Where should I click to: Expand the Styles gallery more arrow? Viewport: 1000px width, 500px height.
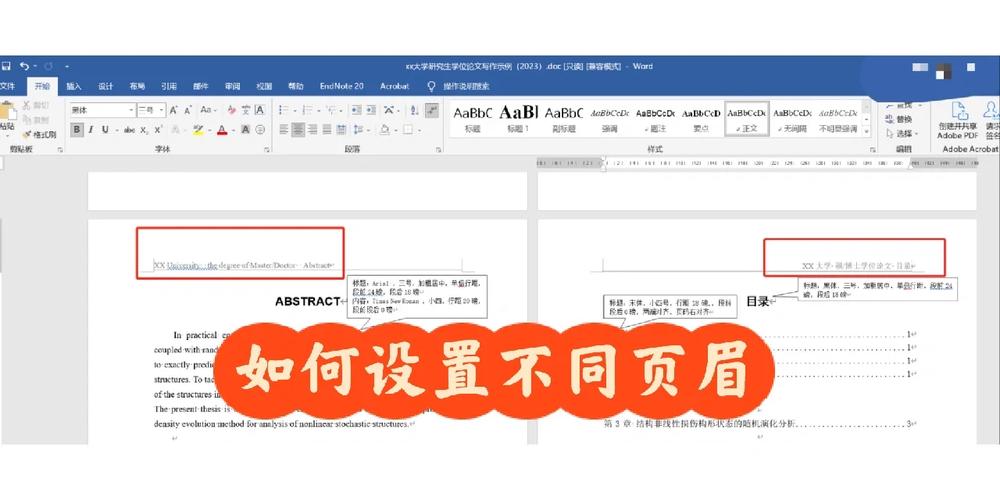[x=866, y=131]
